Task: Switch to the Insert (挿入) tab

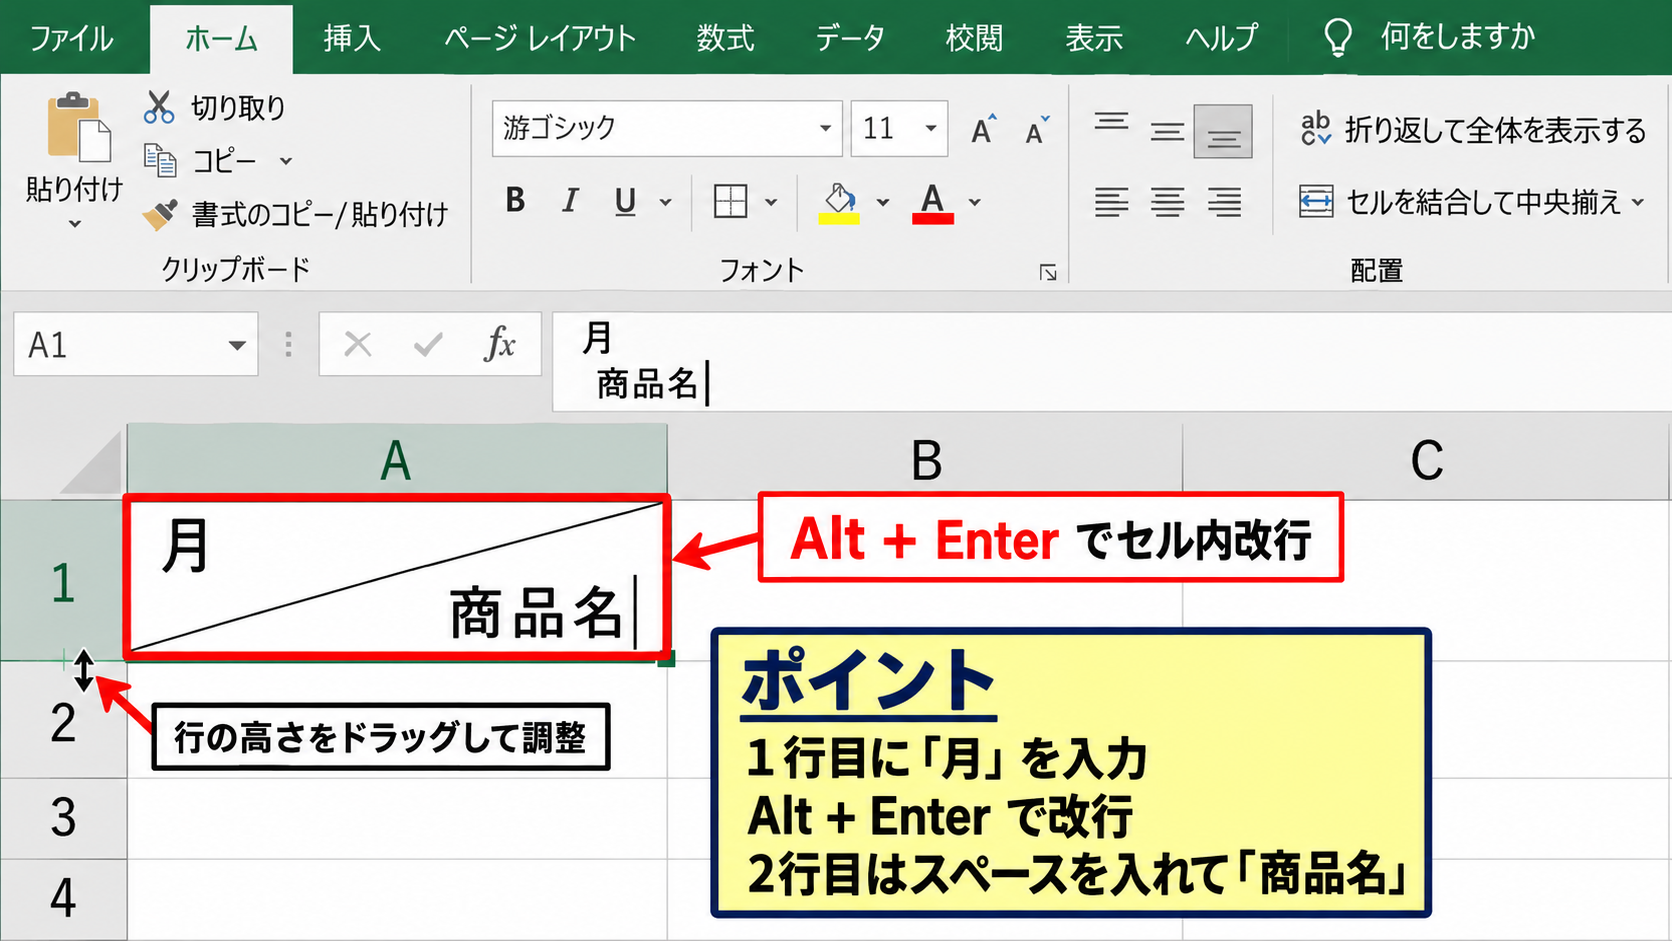Action: 352,38
